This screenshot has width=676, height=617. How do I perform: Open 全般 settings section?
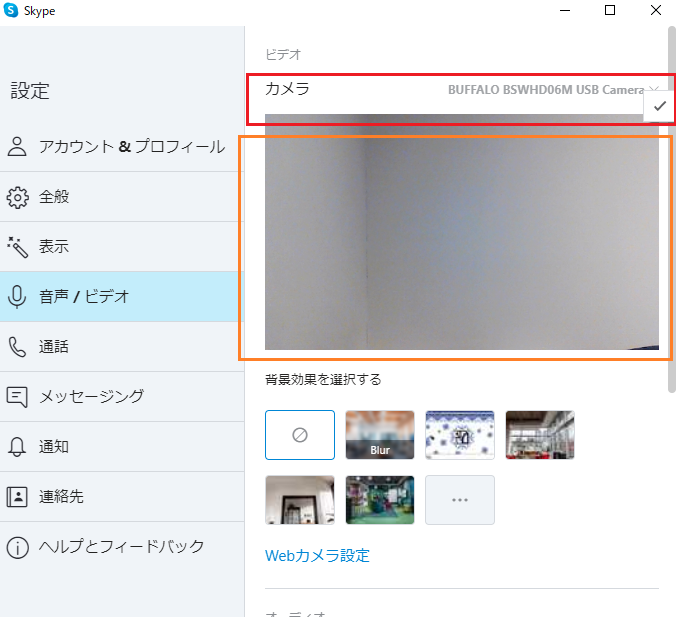(122, 197)
